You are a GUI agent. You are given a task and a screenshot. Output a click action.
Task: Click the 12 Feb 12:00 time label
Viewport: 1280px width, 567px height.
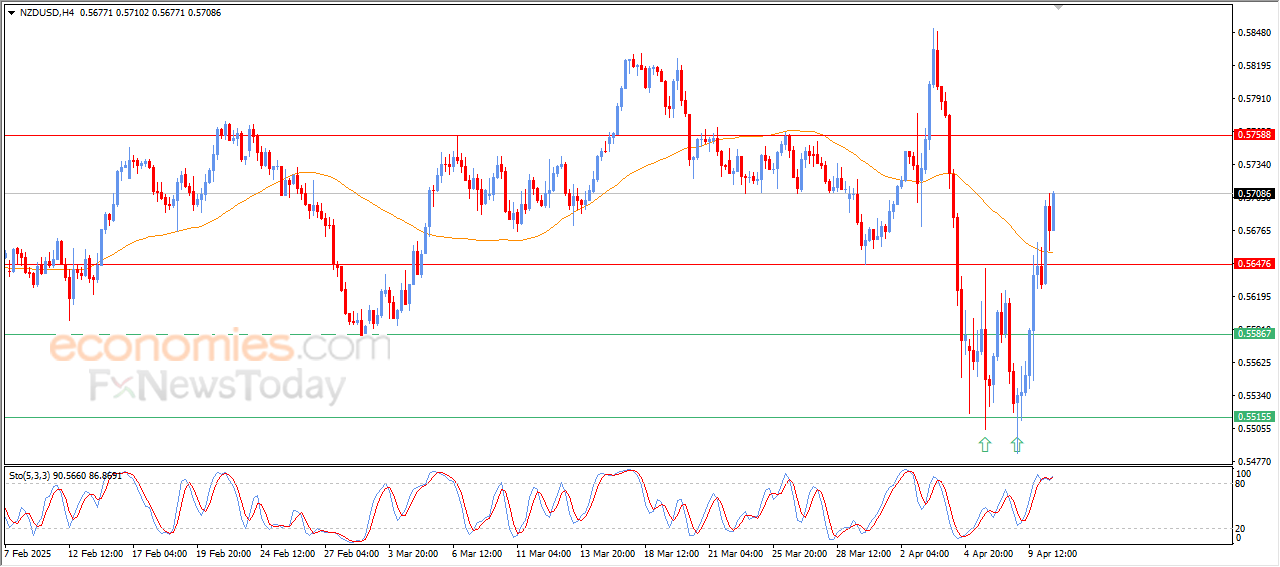click(x=95, y=553)
